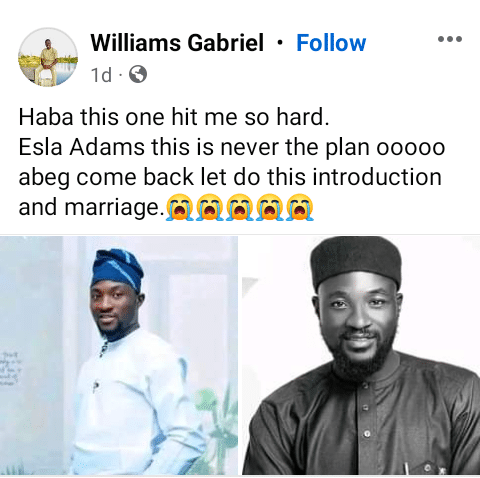
Task: Click the last crying emoji
Action: (300, 207)
